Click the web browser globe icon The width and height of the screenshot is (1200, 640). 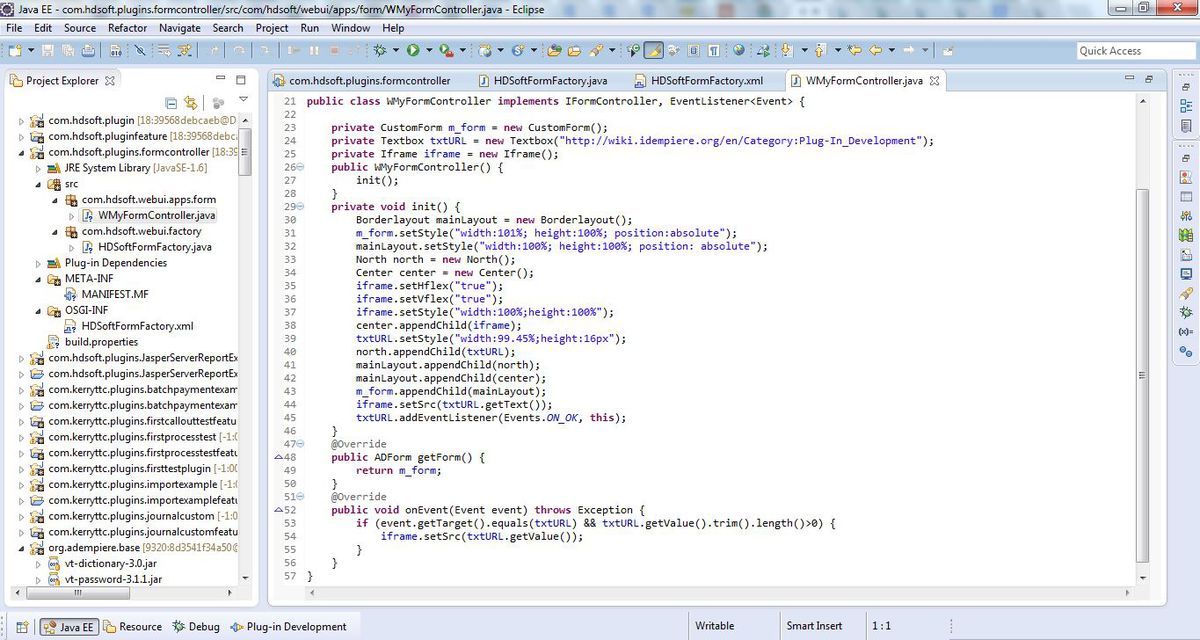pos(739,50)
